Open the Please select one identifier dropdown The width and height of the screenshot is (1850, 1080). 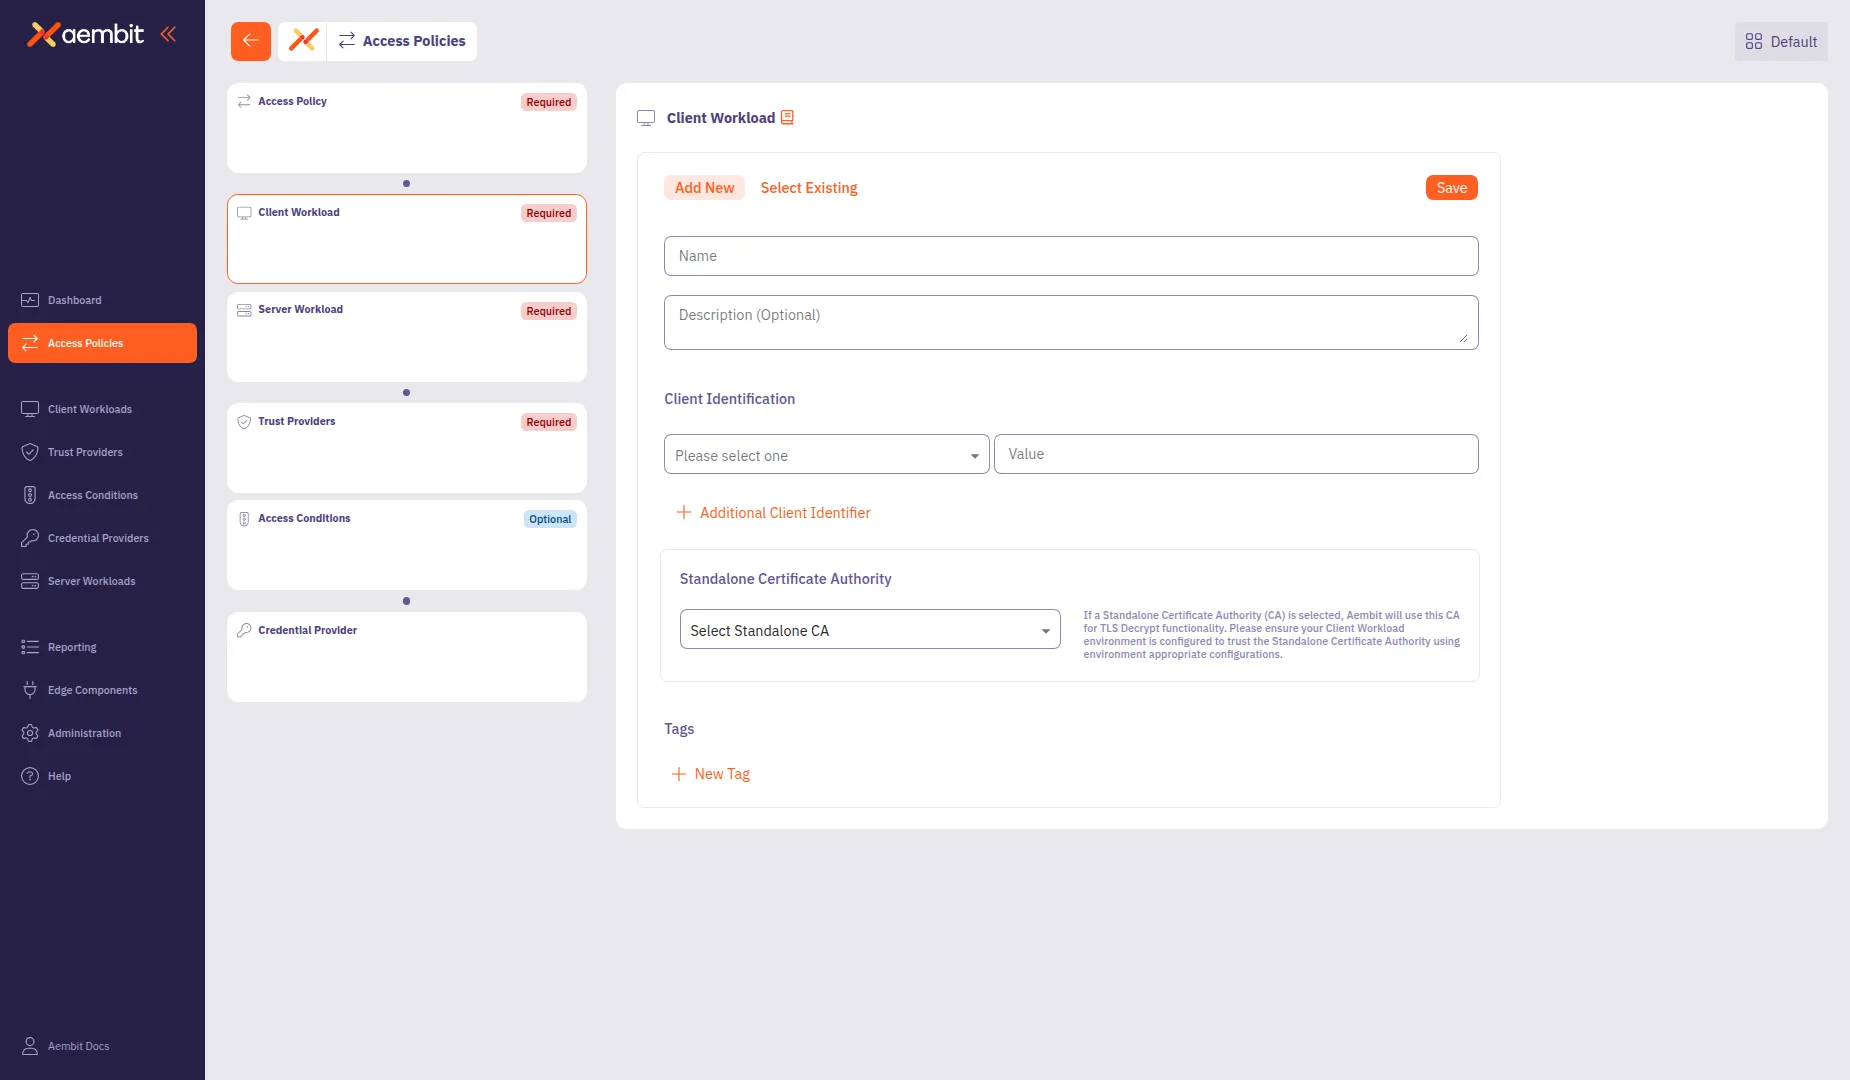(826, 454)
